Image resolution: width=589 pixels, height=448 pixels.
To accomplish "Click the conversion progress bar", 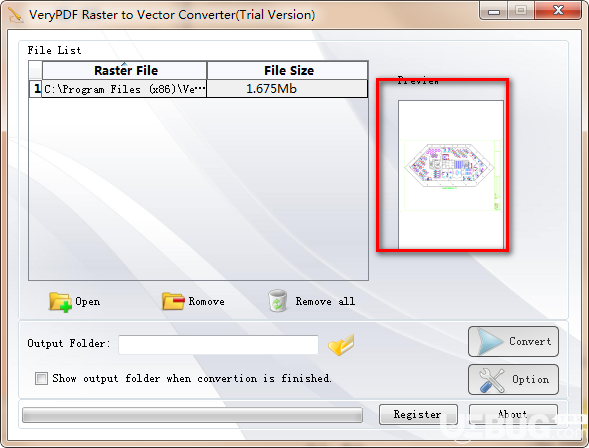I will [192, 415].
